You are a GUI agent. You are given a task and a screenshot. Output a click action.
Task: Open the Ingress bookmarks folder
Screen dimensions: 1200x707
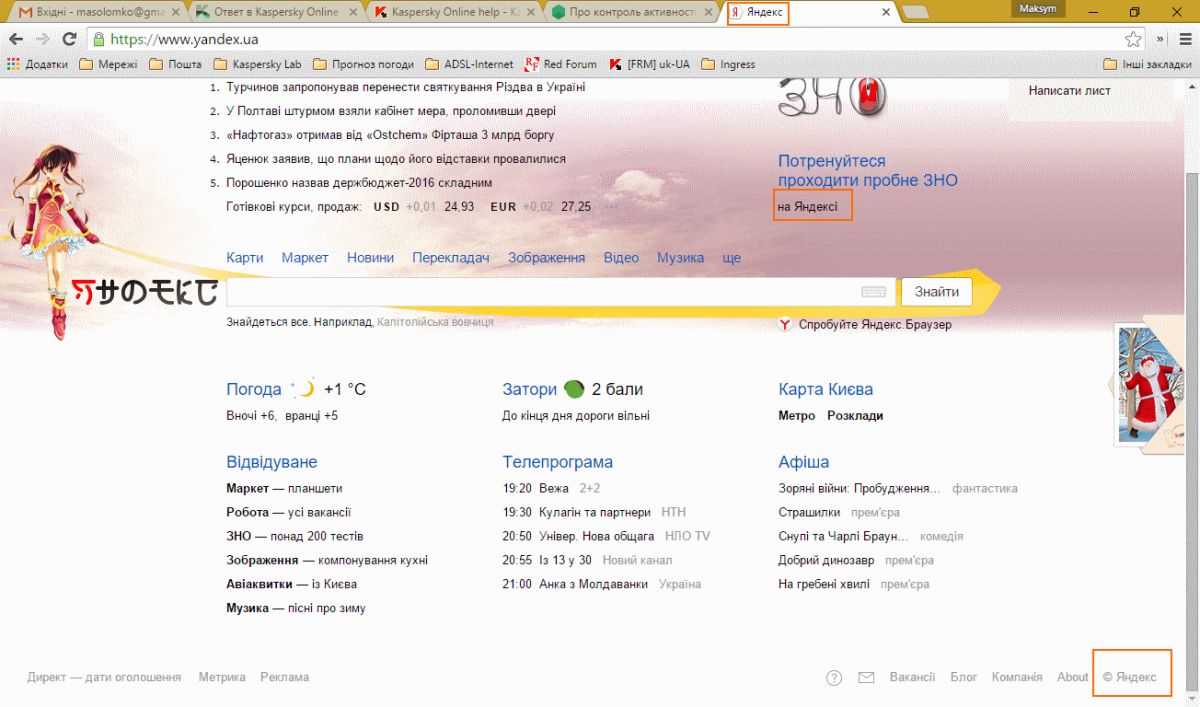tap(728, 64)
